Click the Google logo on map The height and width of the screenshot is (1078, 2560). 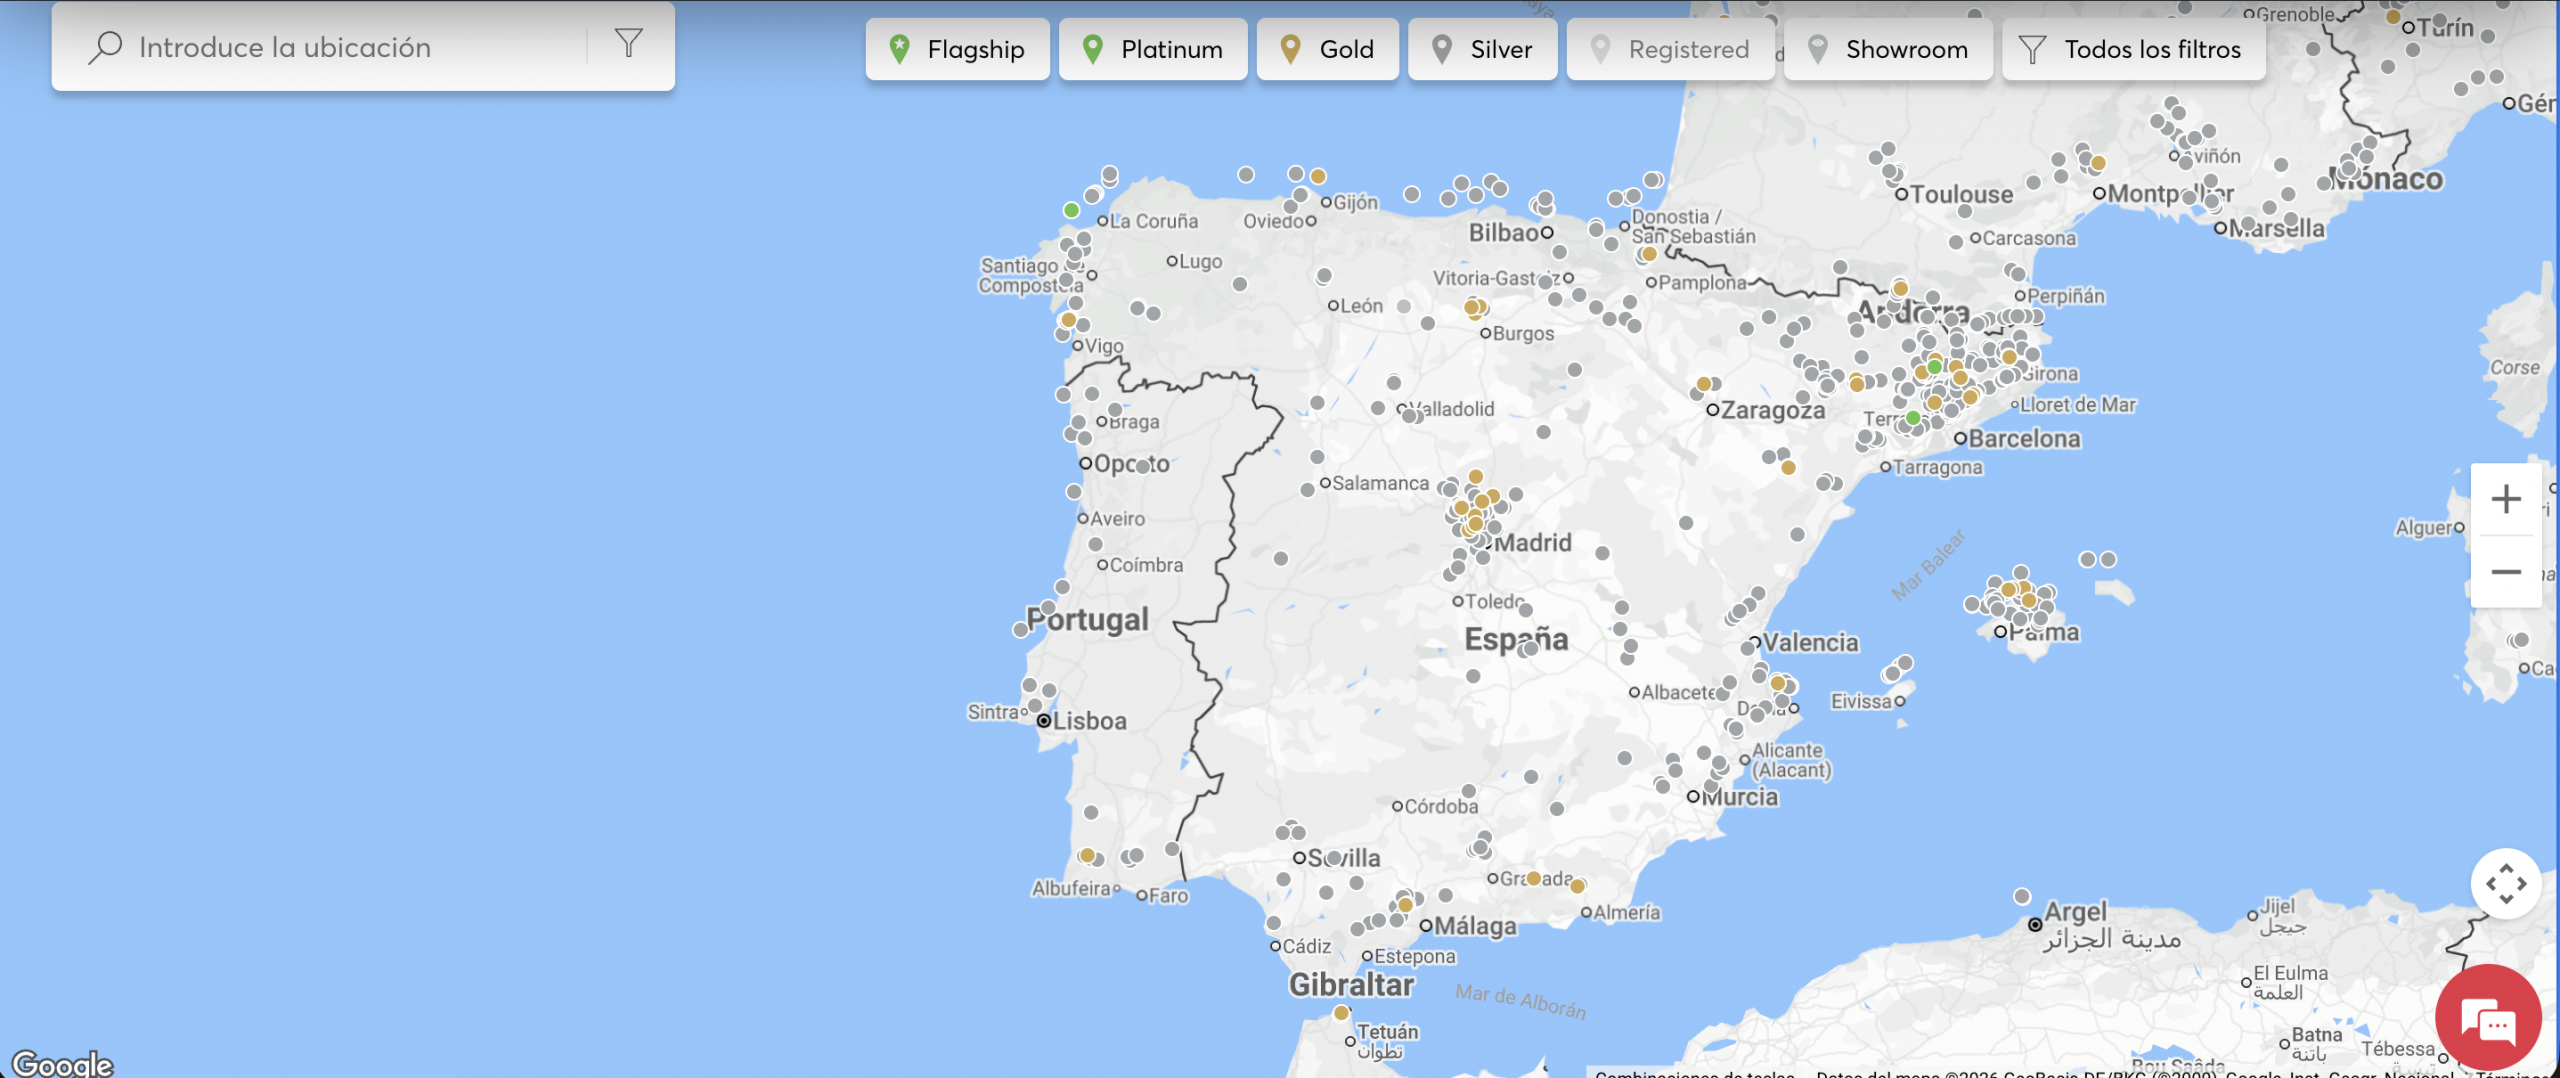pos(62,1063)
